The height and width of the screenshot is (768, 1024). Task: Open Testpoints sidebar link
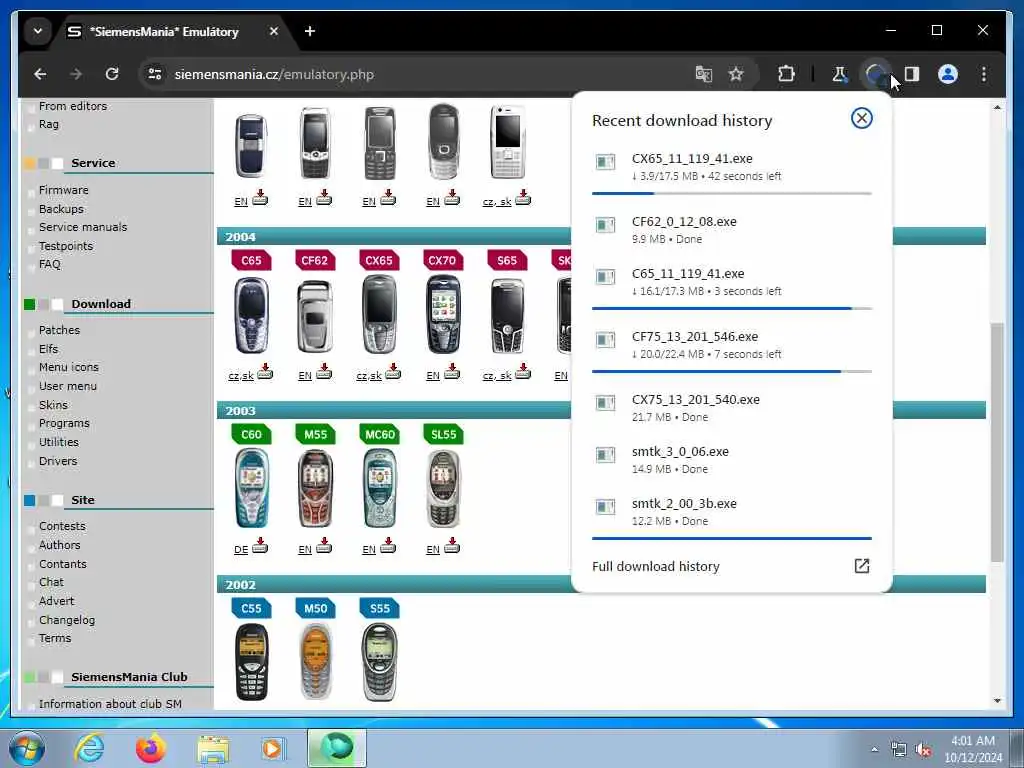(66, 246)
